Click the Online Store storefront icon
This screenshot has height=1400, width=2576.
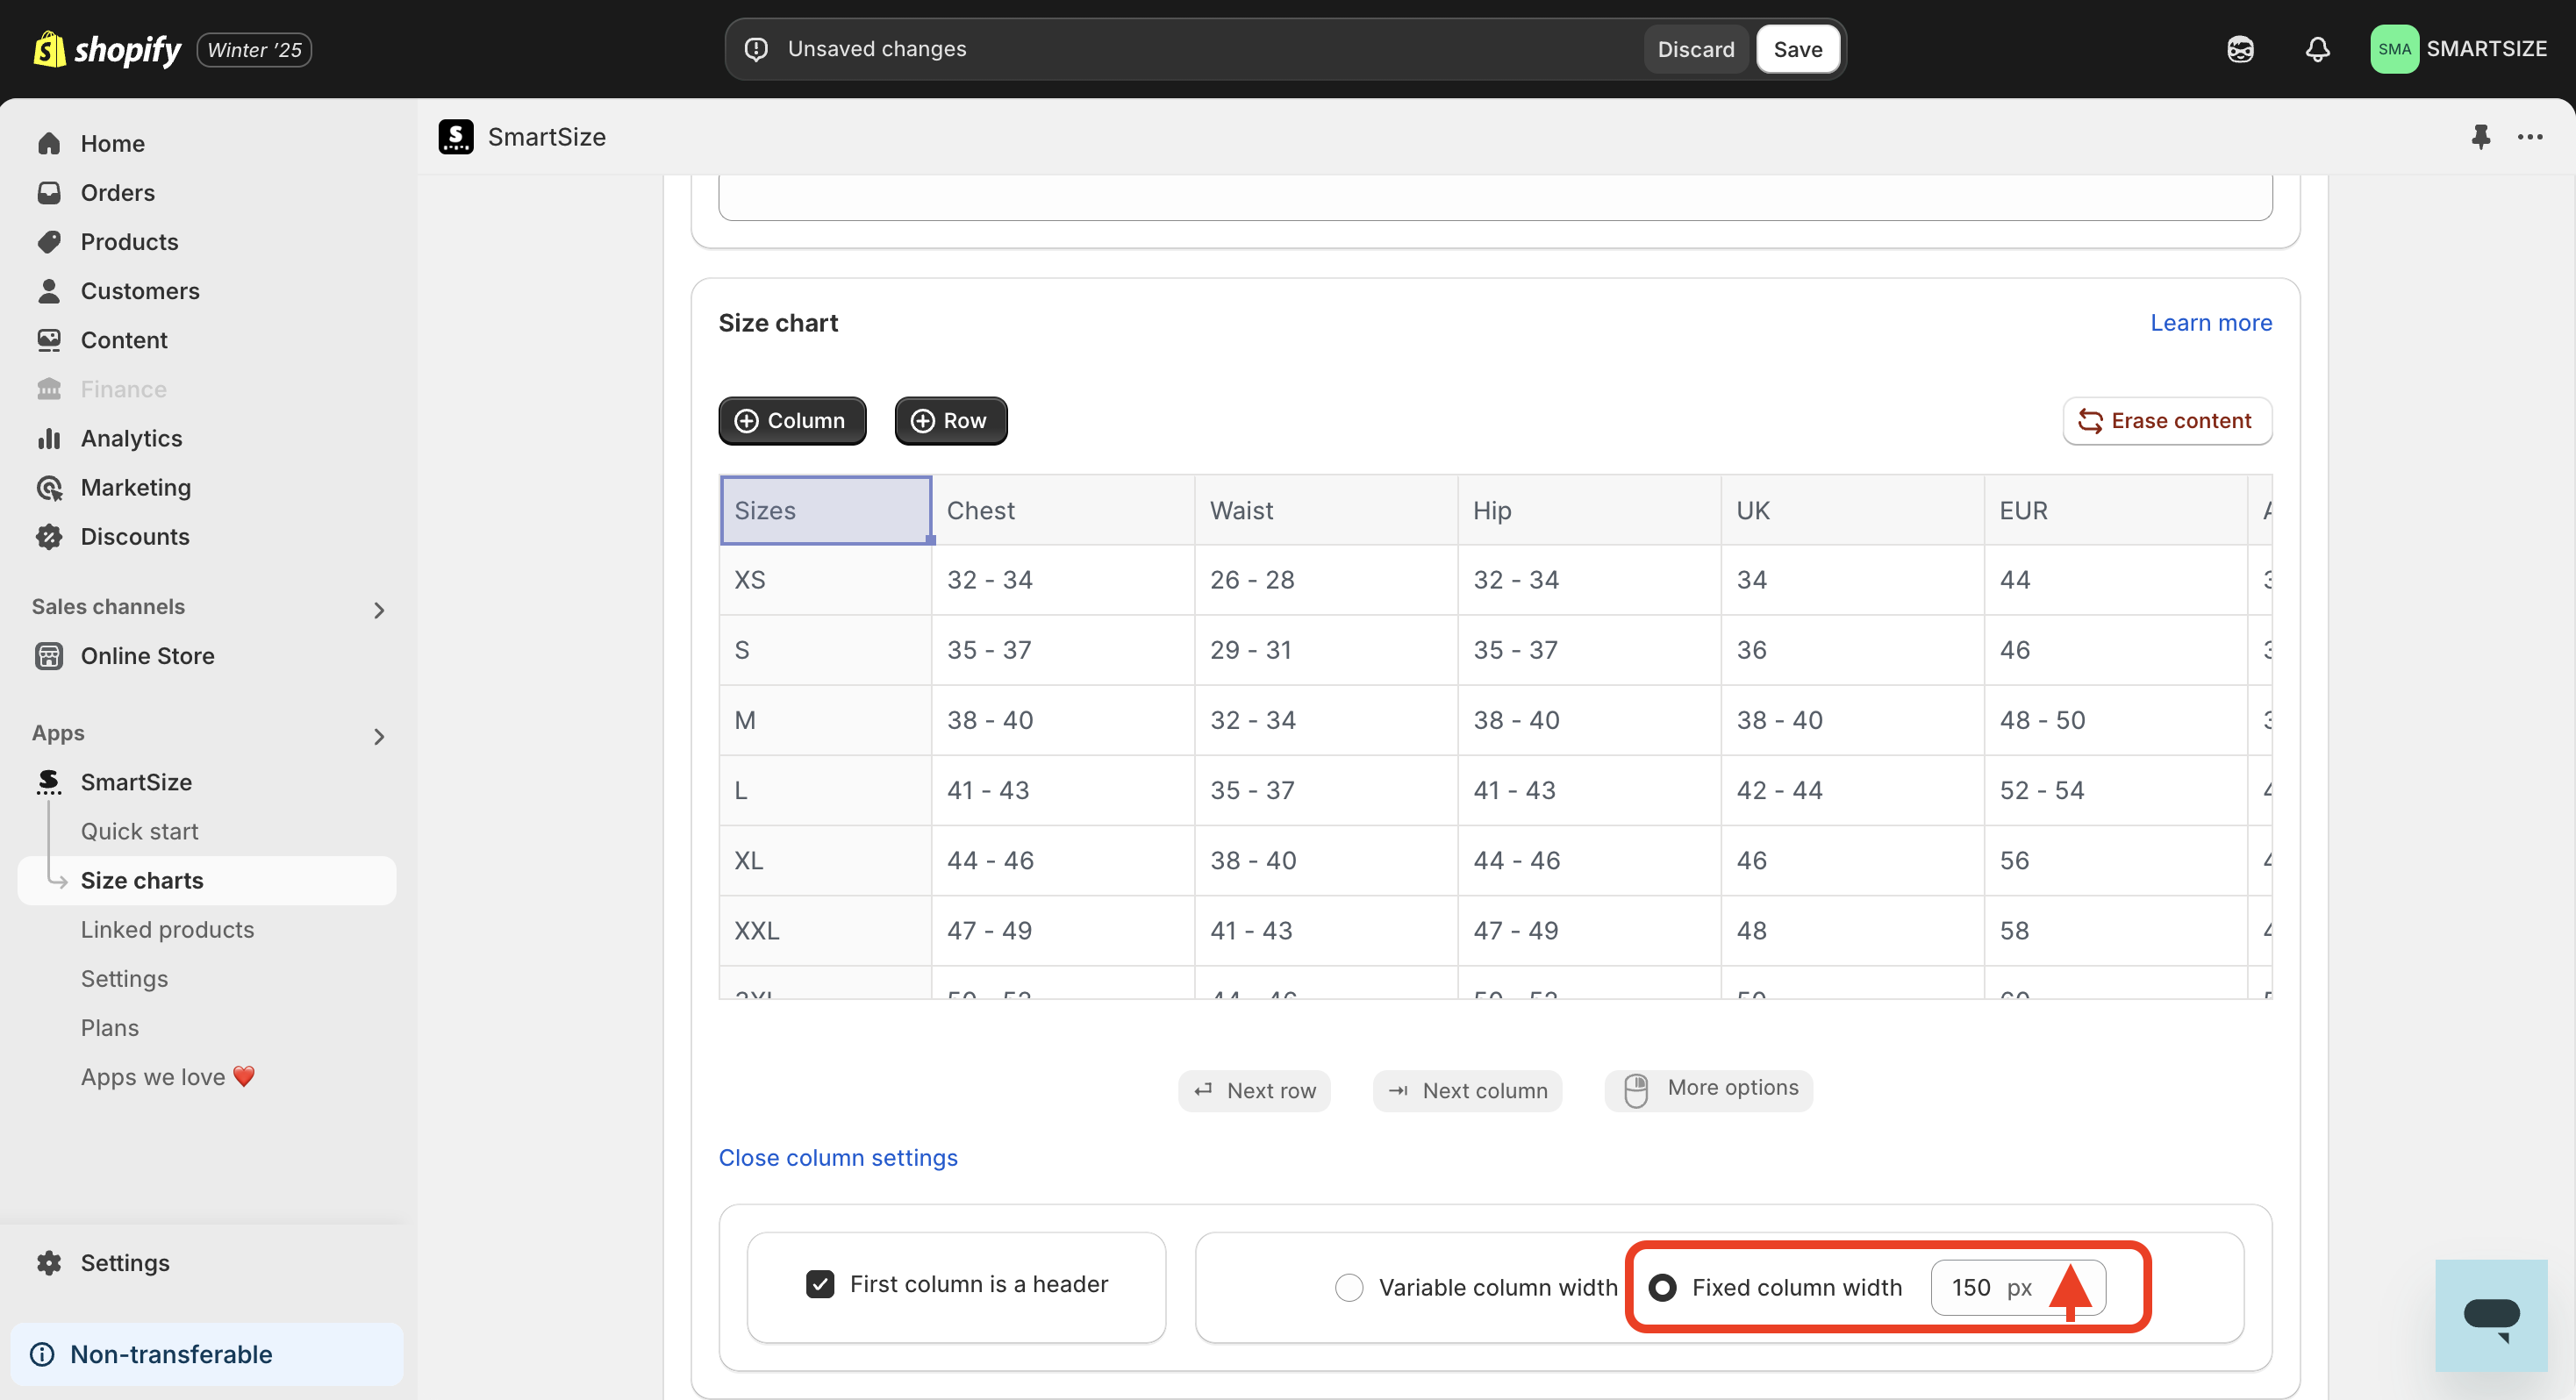(x=49, y=655)
